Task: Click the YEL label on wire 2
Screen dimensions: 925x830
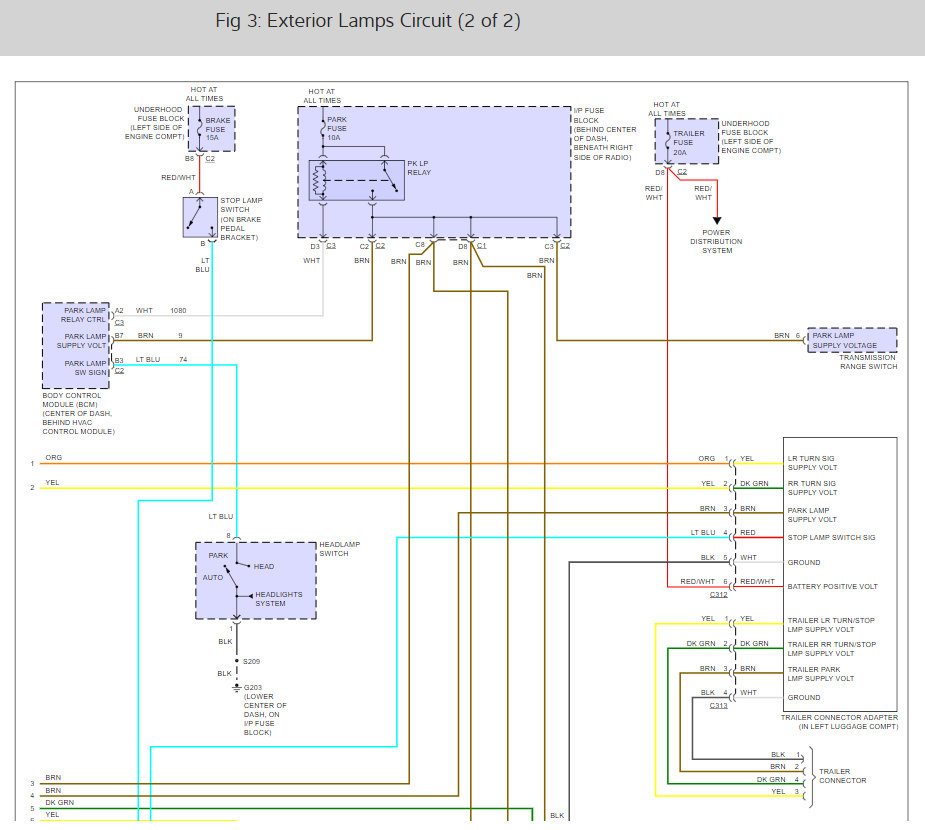Action: pyautogui.click(x=53, y=483)
